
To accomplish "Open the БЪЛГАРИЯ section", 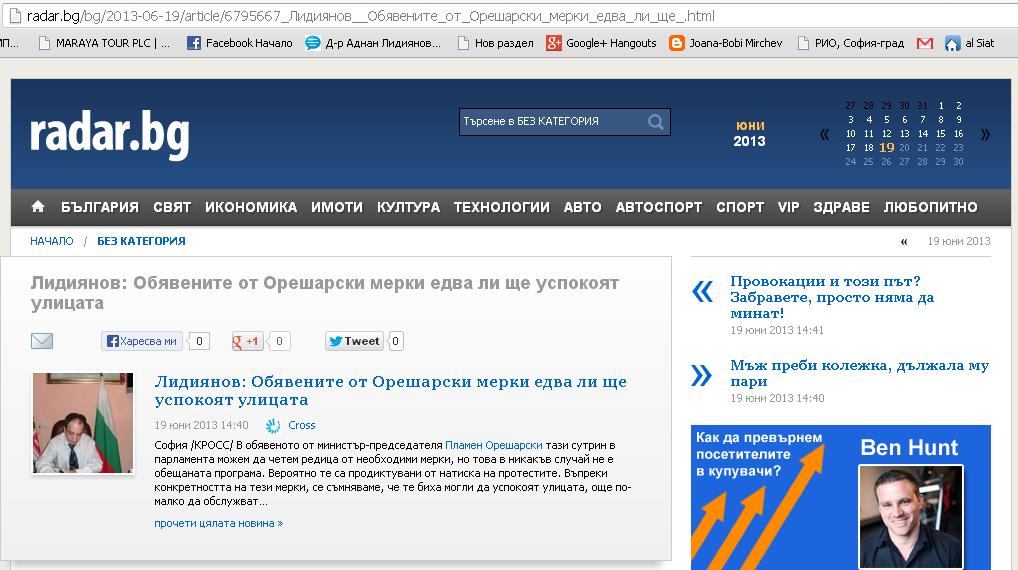I will click(100, 207).
